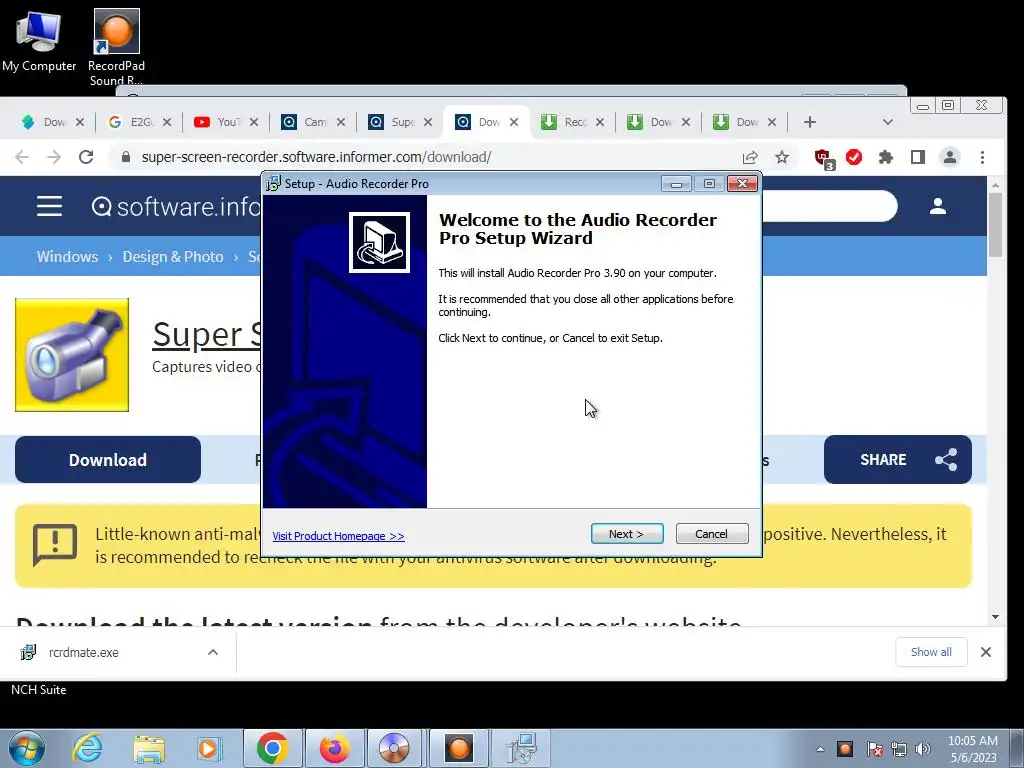Open the Windows Start menu
The height and width of the screenshot is (768, 1024).
coord(27,748)
